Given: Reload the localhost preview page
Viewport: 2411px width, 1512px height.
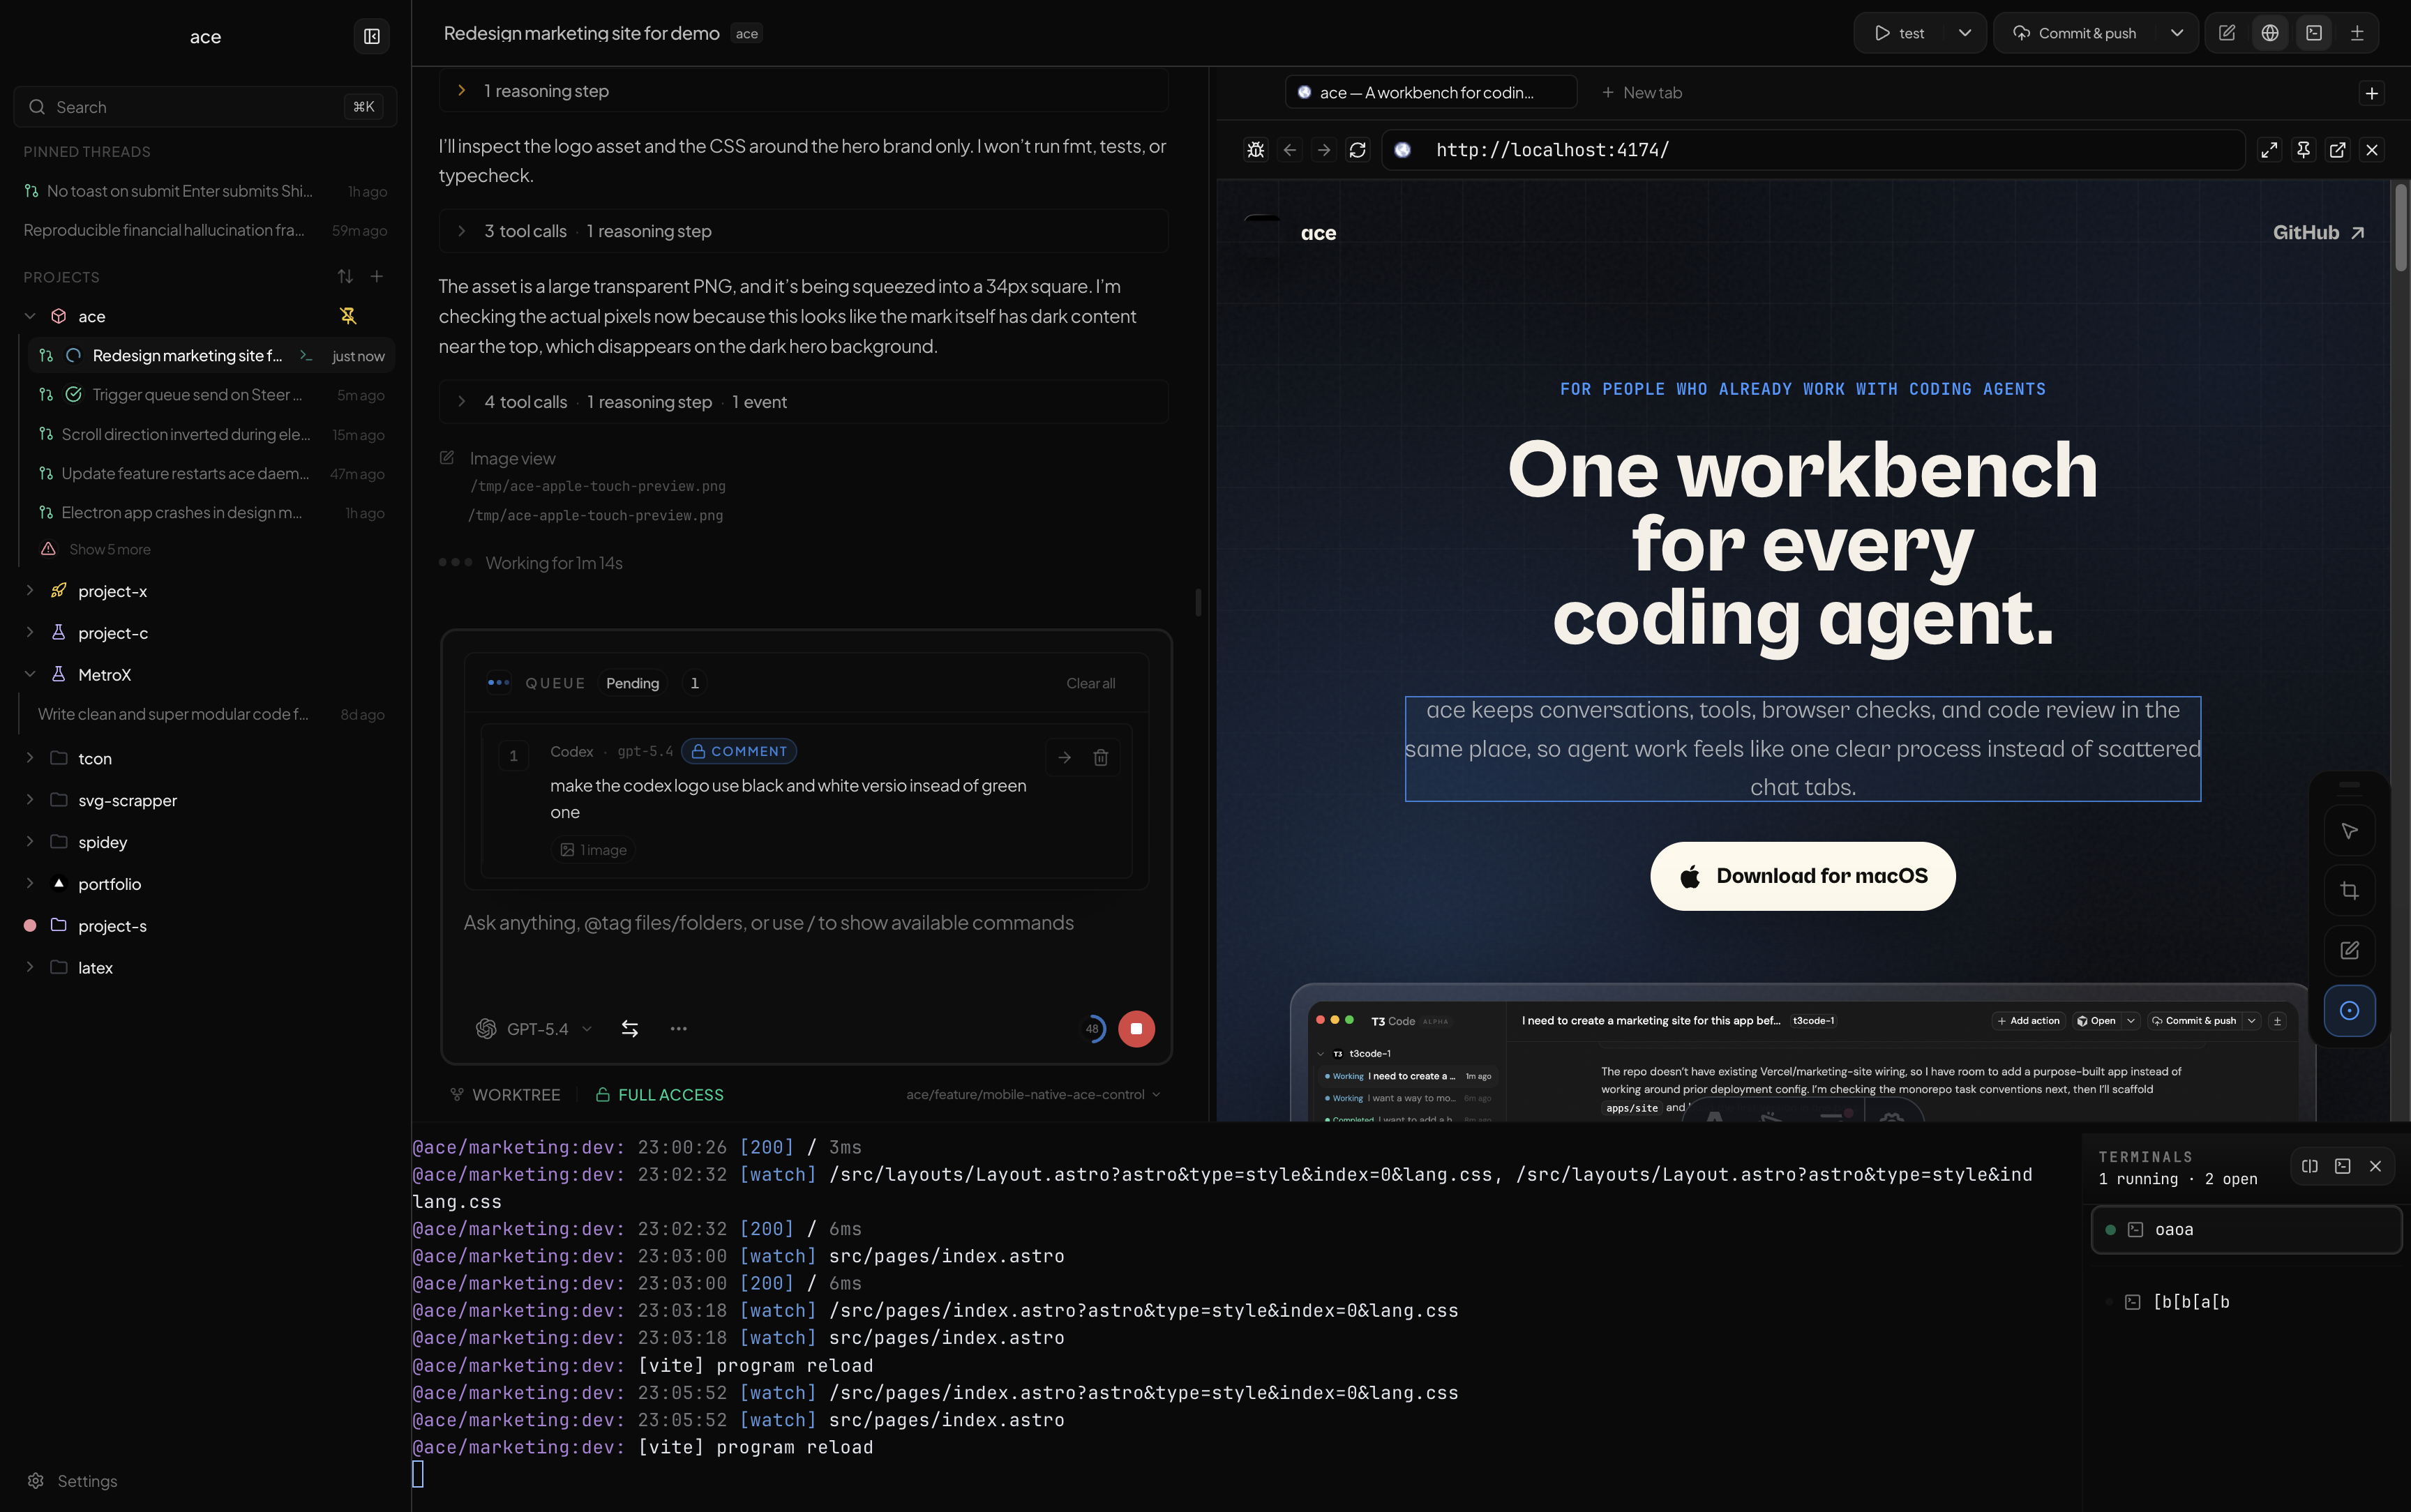Looking at the screenshot, I should (x=1358, y=150).
